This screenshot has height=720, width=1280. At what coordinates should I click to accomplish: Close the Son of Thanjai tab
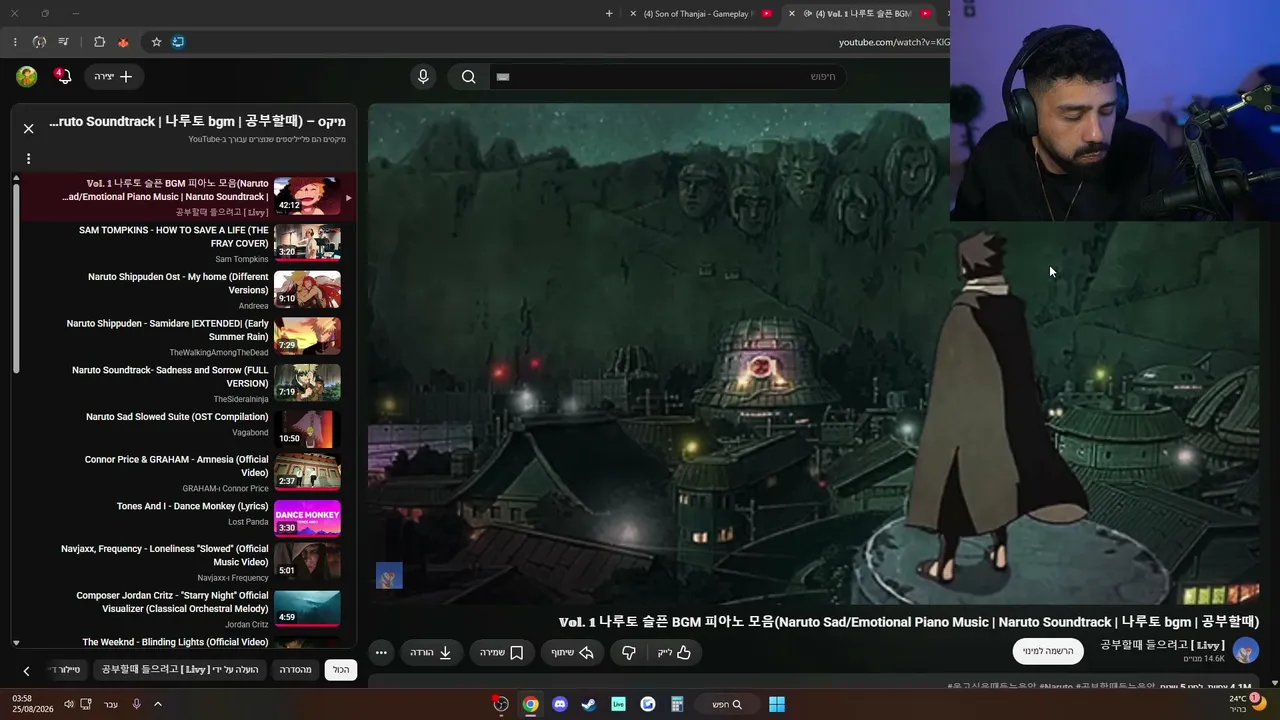point(633,14)
